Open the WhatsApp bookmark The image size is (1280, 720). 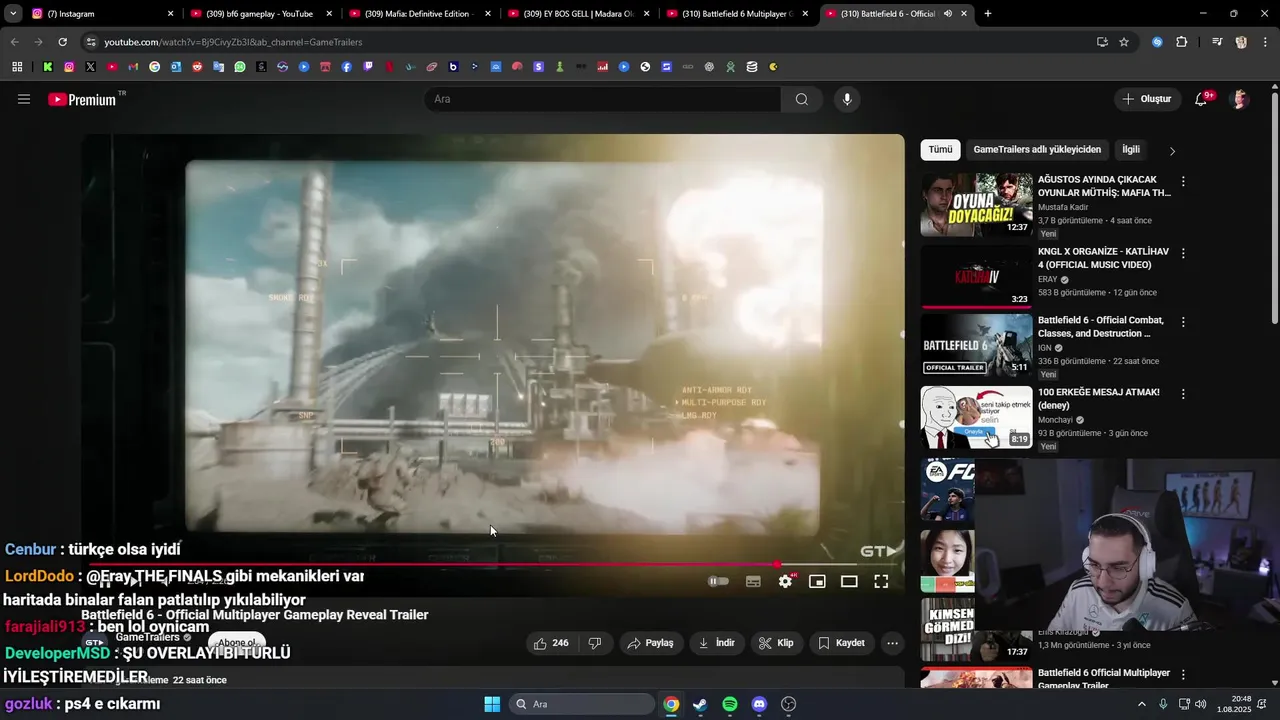point(240,67)
